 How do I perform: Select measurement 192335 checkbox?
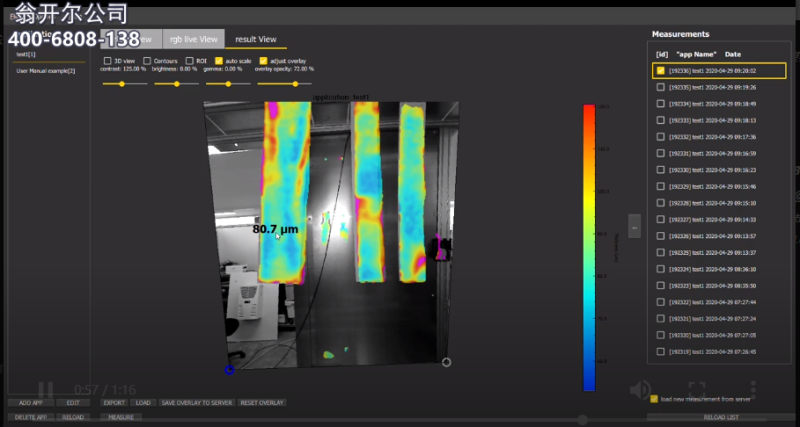660,87
